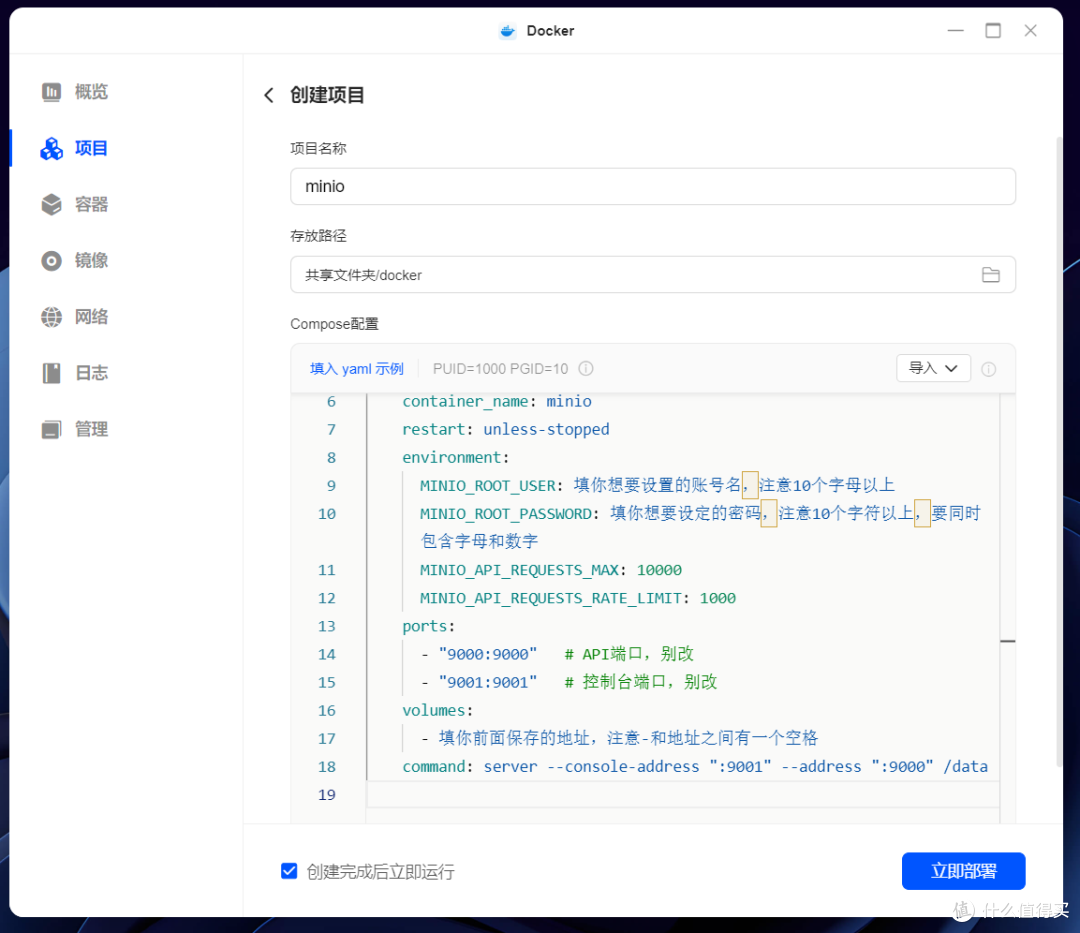1080x933 pixels.
Task: Click the environment key on line 8
Action: 452,458
